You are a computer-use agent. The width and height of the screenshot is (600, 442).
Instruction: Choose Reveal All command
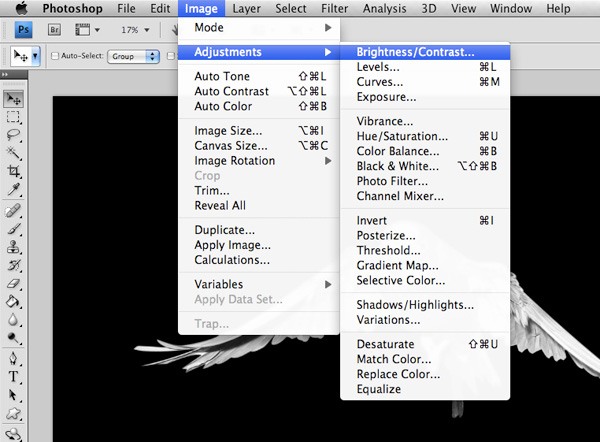(259, 206)
